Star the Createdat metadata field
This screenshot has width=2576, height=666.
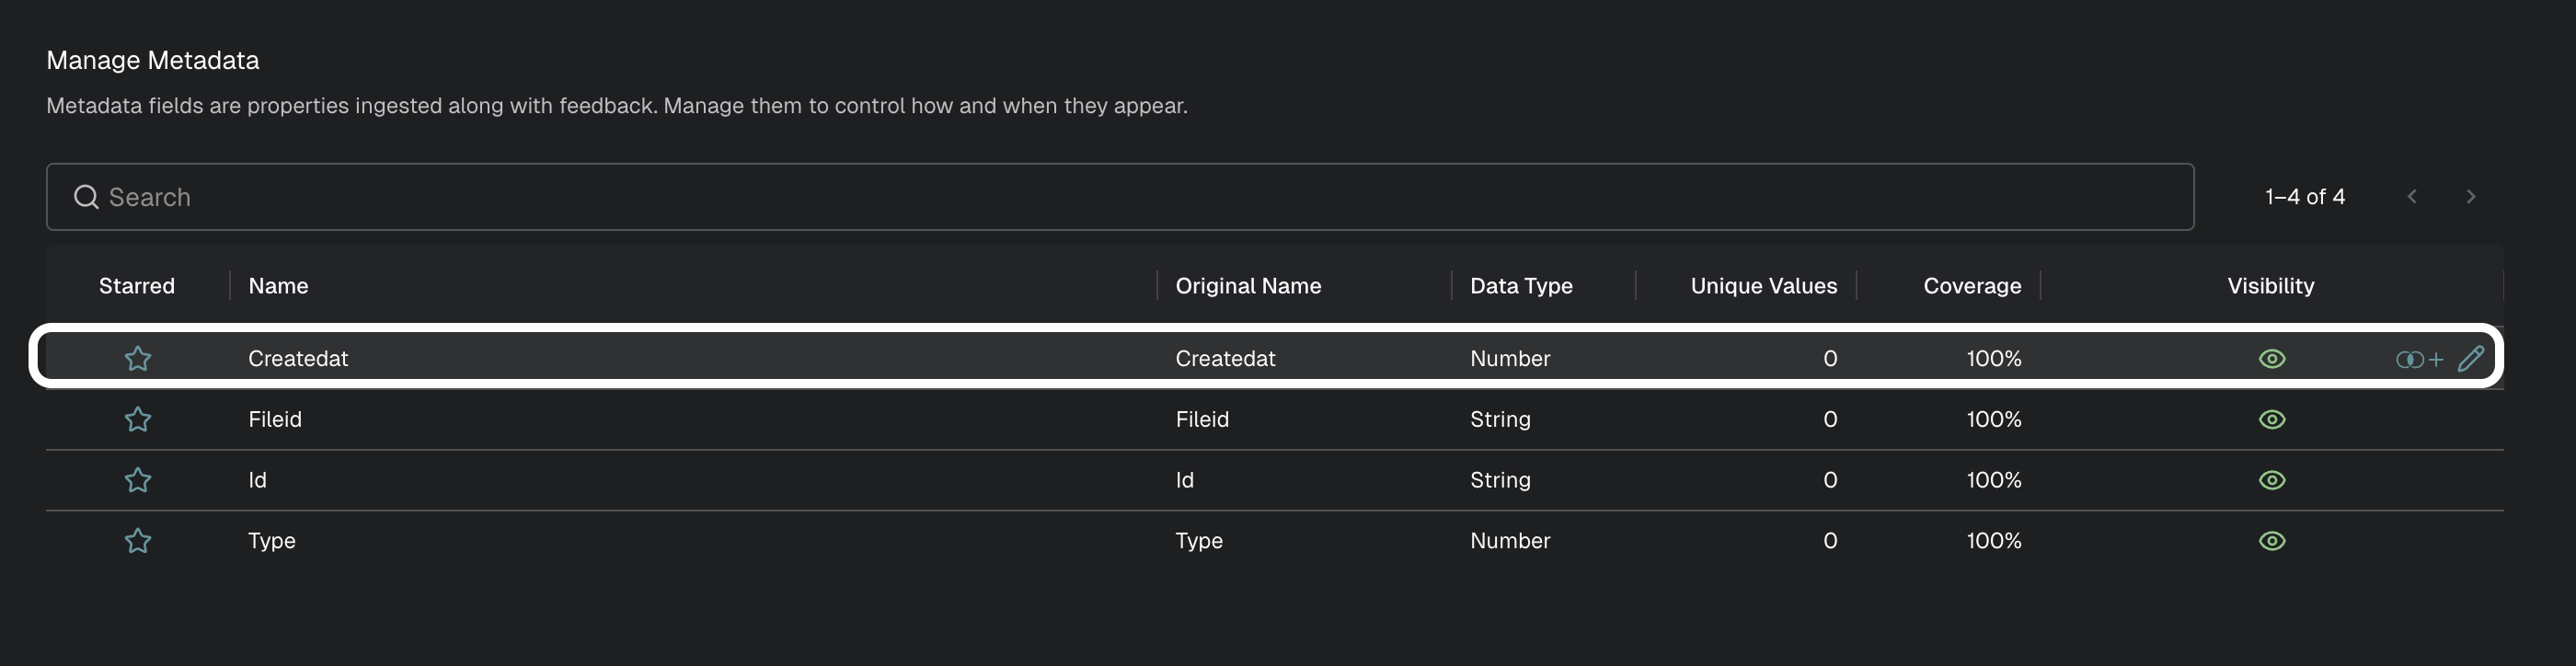click(138, 358)
